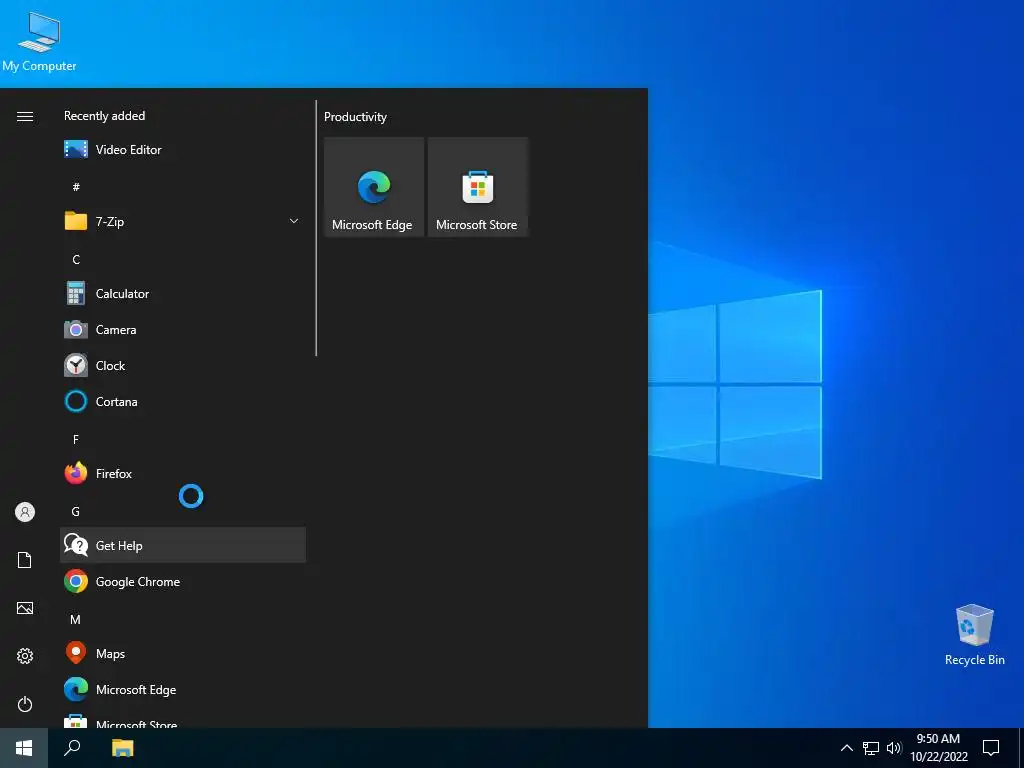Click the Show desktop sliver on taskbar
1024x768 pixels.
pos(1021,748)
